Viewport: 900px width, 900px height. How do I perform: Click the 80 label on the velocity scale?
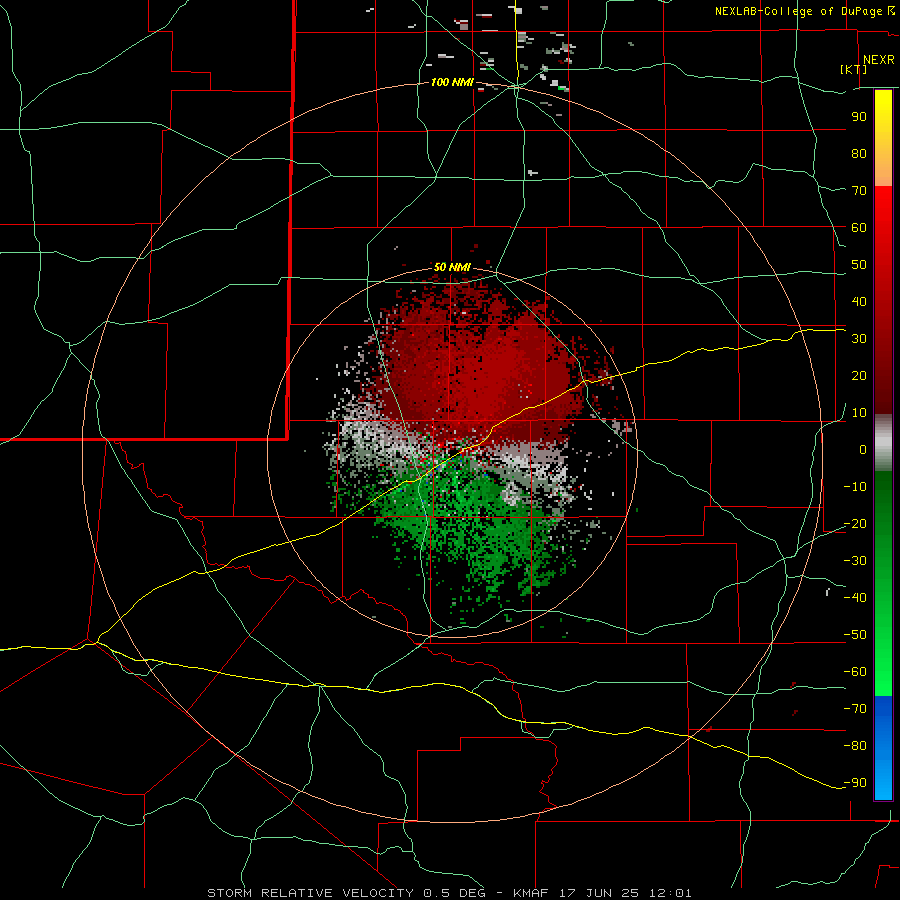pyautogui.click(x=859, y=154)
